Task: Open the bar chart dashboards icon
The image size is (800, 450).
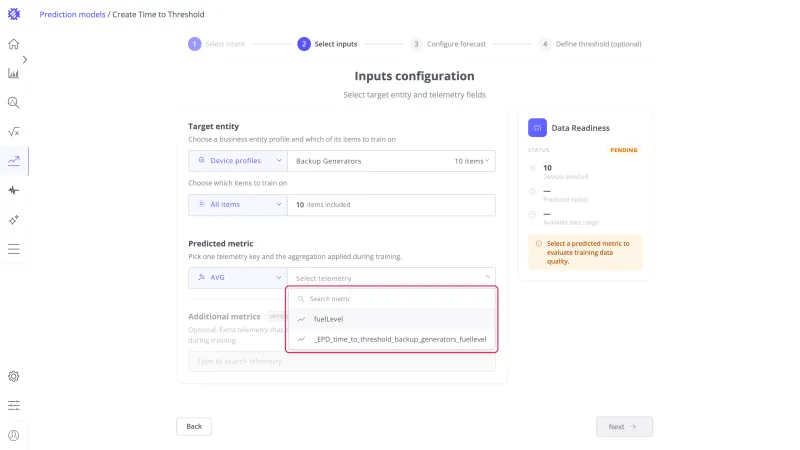Action: click(x=14, y=73)
